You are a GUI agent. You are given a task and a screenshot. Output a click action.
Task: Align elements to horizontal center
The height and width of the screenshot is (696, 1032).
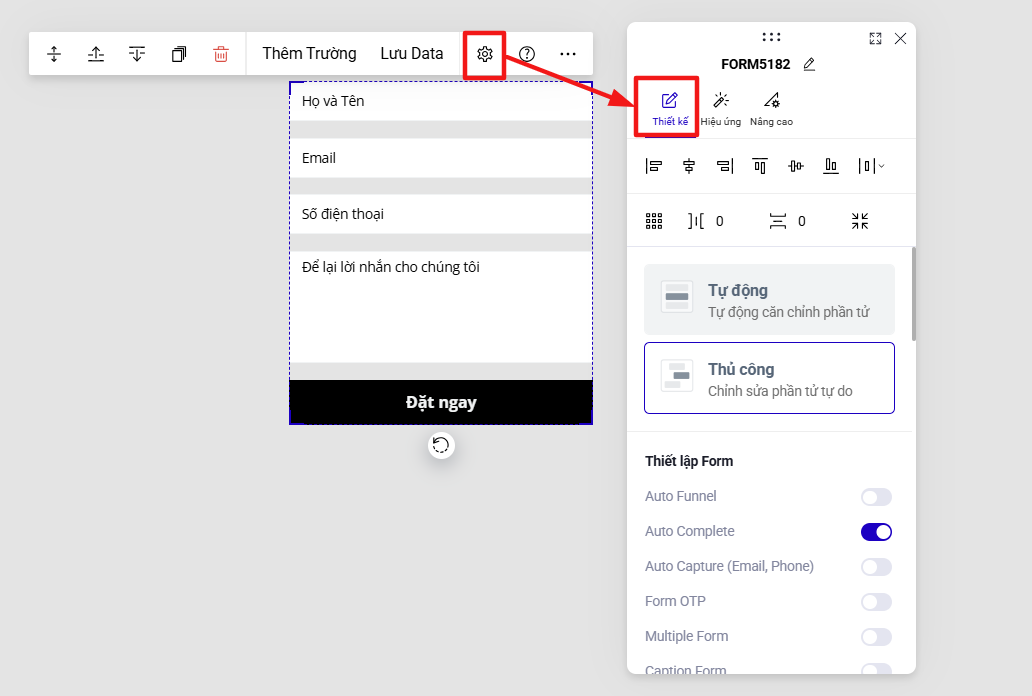pos(689,166)
